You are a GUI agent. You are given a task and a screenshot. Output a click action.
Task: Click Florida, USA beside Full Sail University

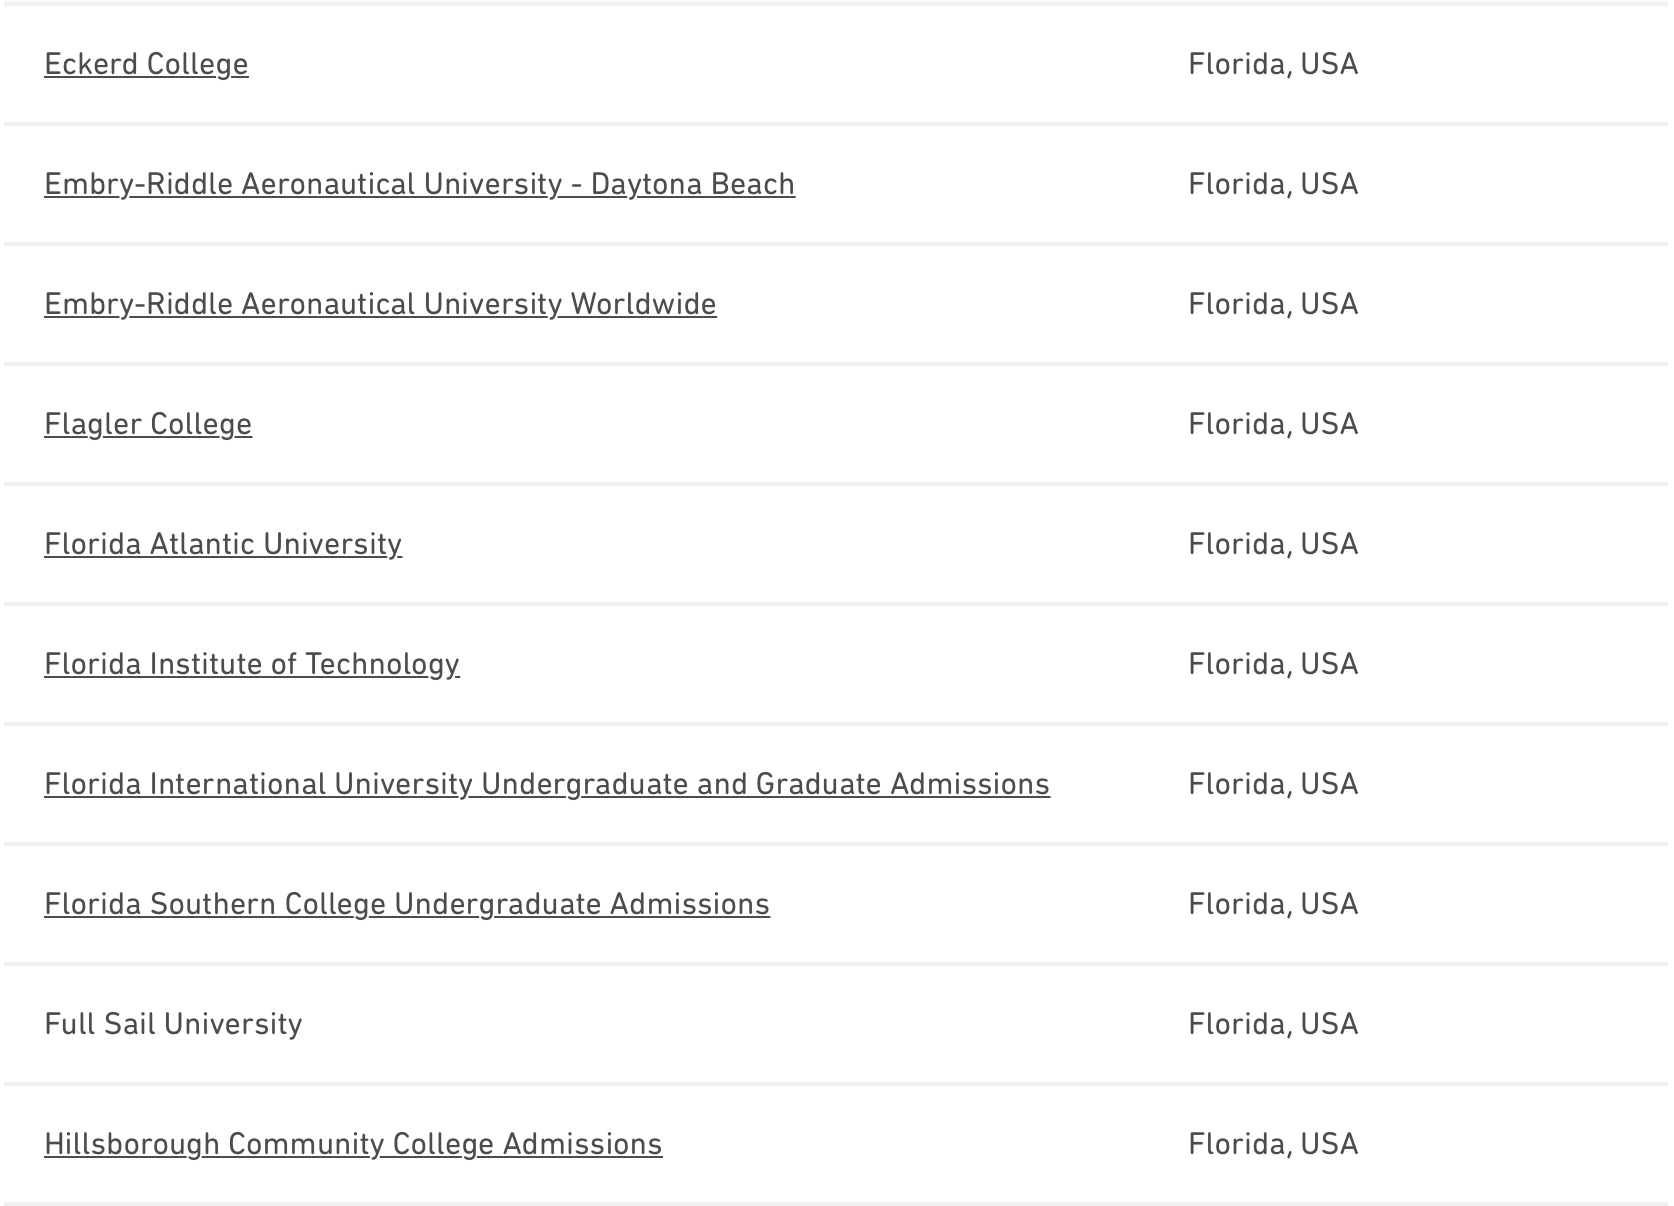click(x=1273, y=1024)
